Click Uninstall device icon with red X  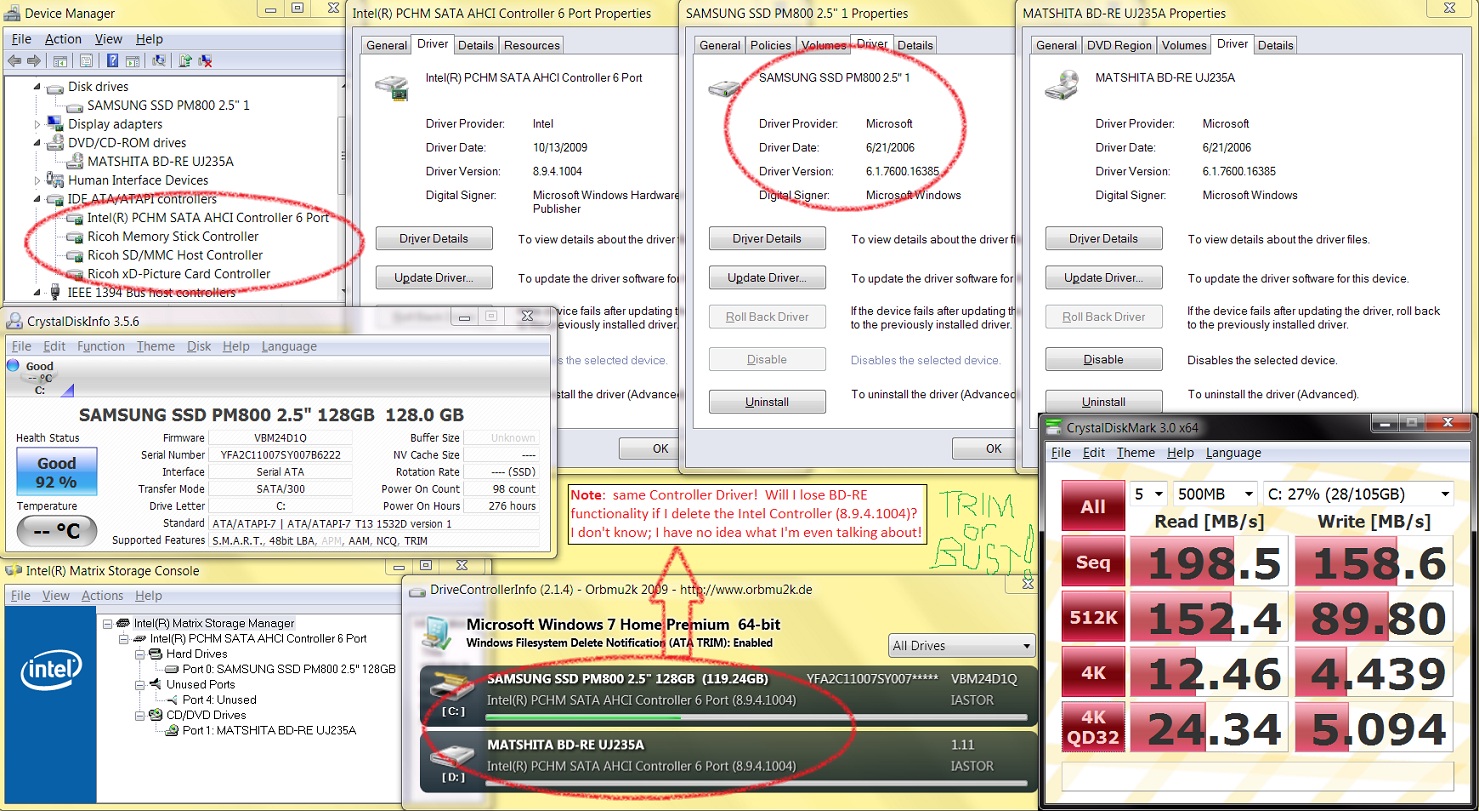point(205,61)
